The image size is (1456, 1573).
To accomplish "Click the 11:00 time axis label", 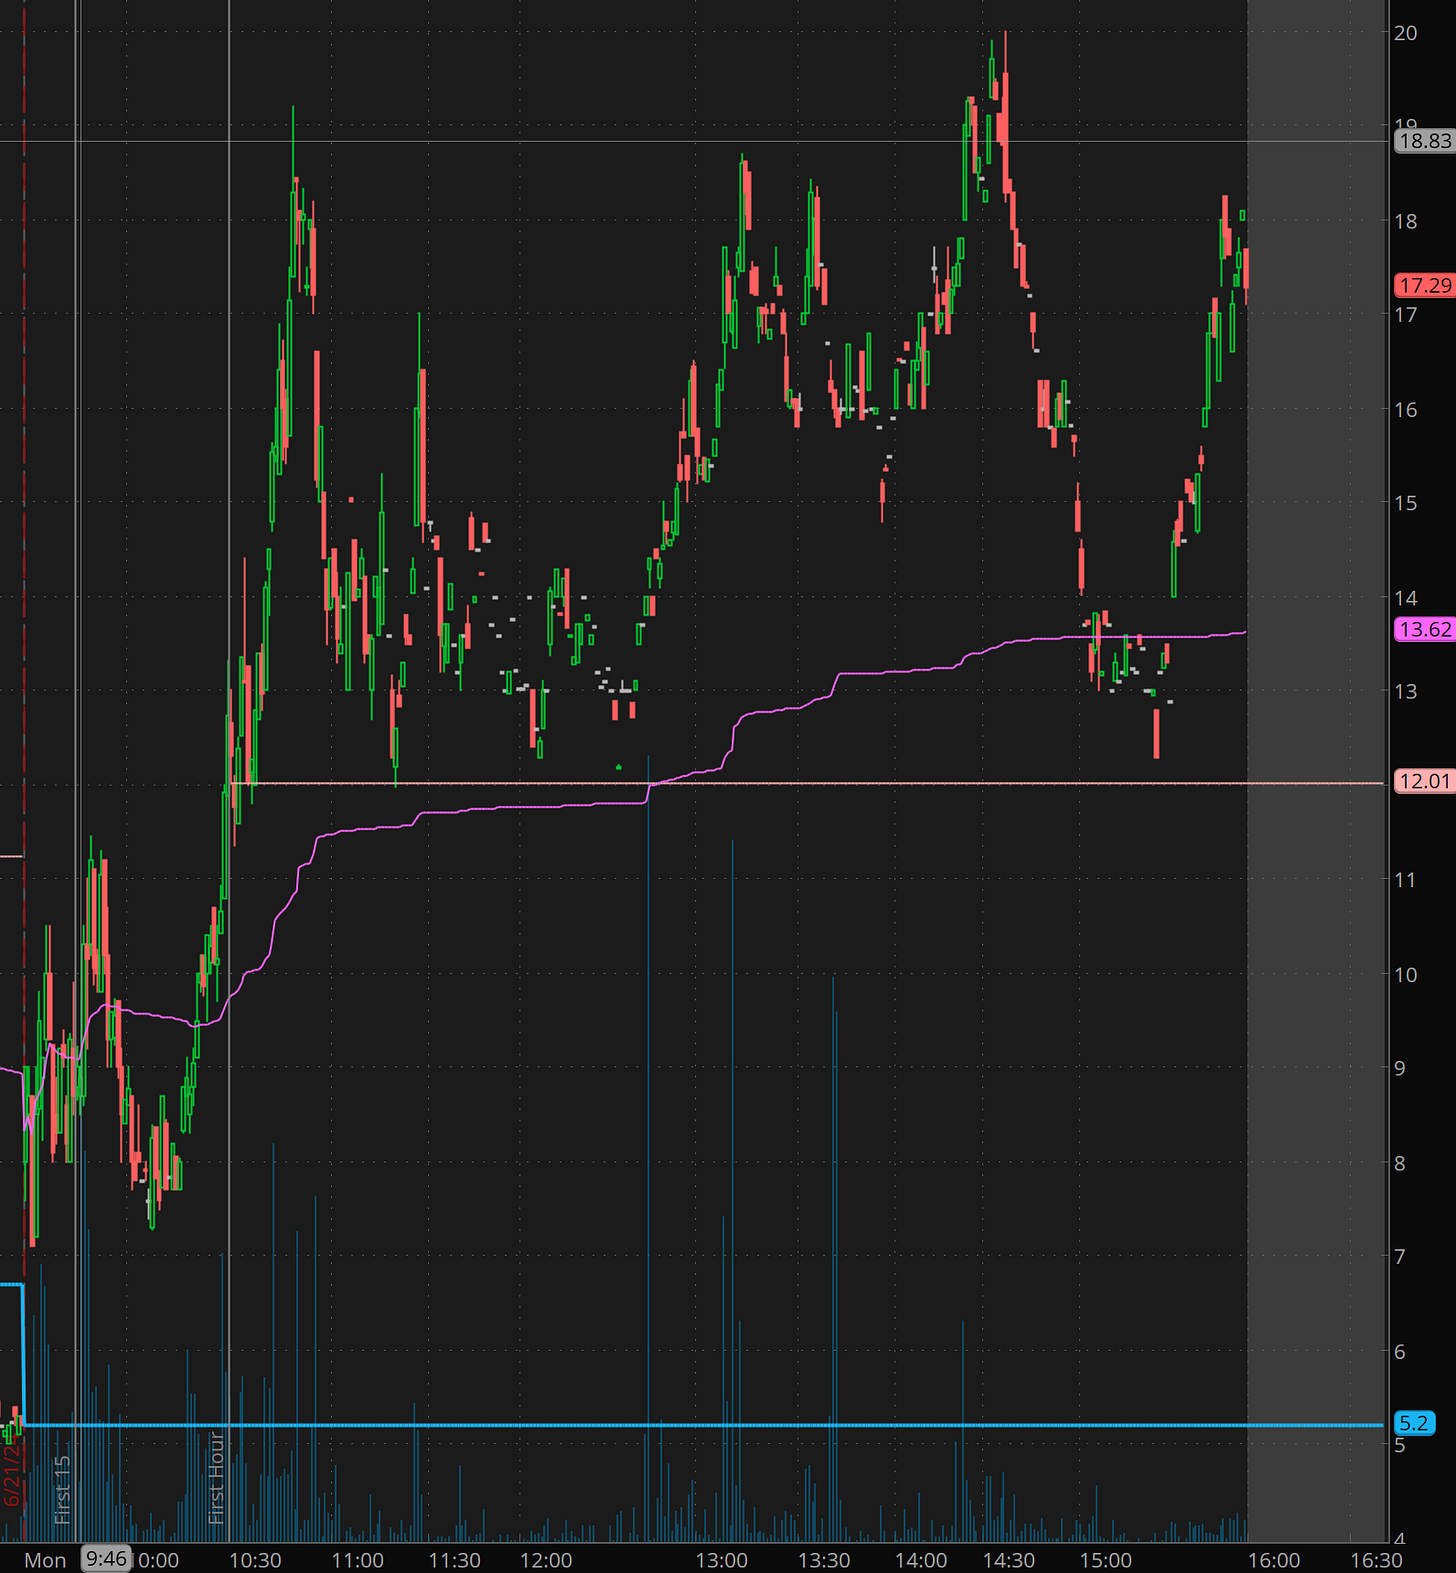I will 357,1560.
